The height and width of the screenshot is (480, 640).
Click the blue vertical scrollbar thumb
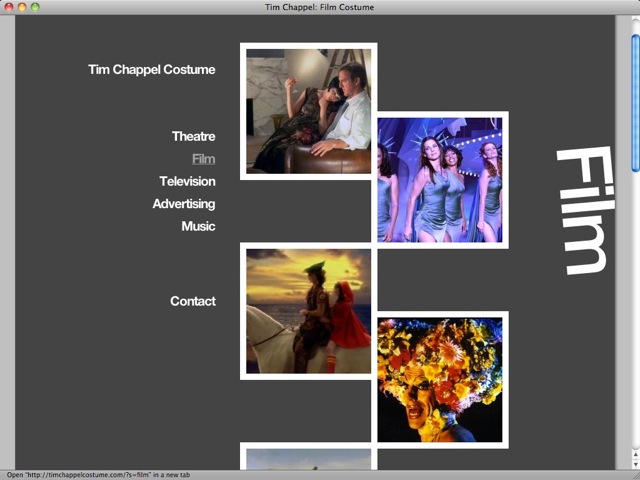(x=636, y=103)
